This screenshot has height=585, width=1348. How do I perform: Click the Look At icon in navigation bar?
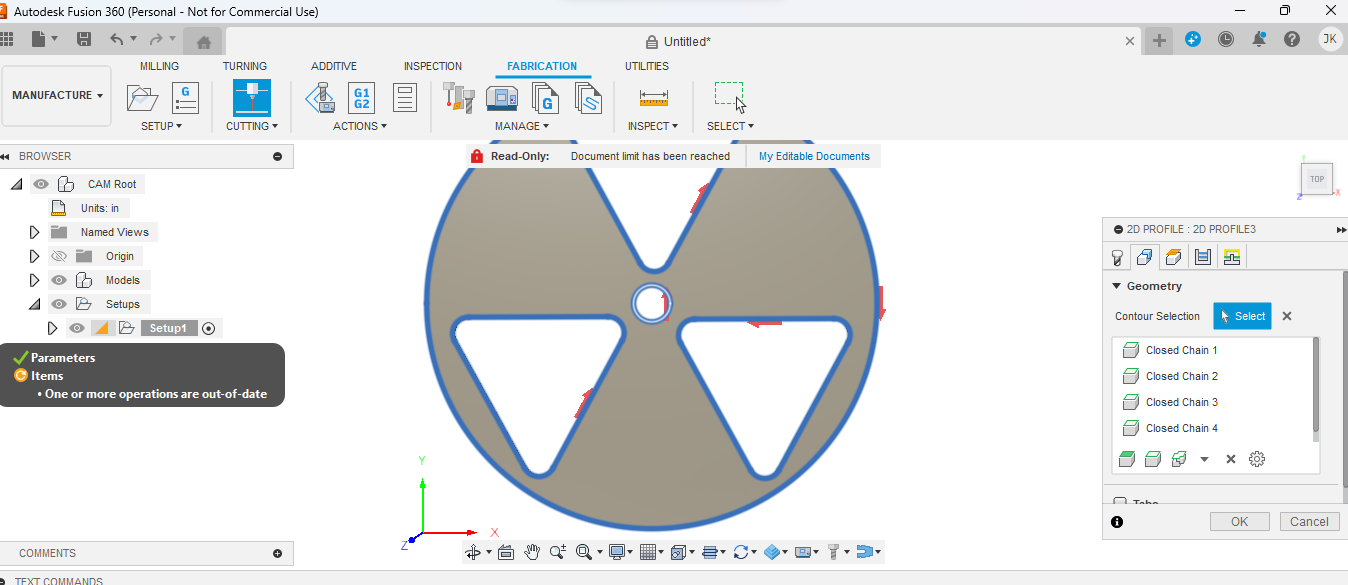pyautogui.click(x=505, y=552)
